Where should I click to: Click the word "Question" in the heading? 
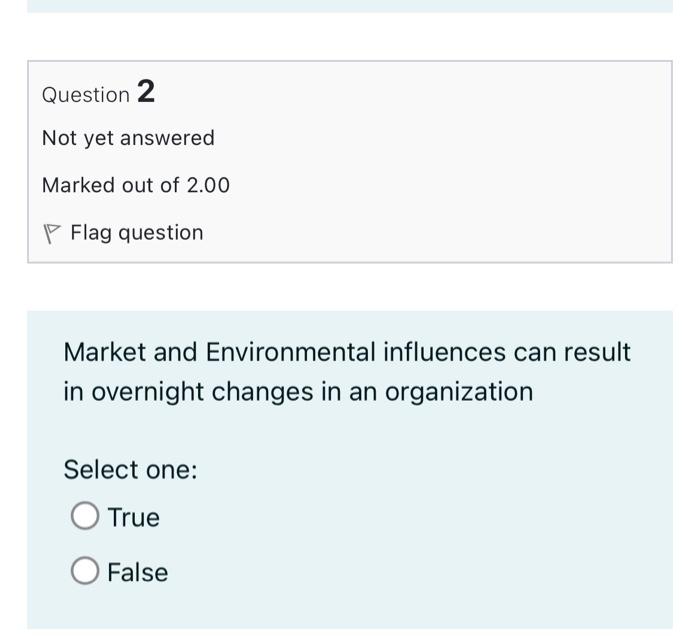click(x=86, y=95)
